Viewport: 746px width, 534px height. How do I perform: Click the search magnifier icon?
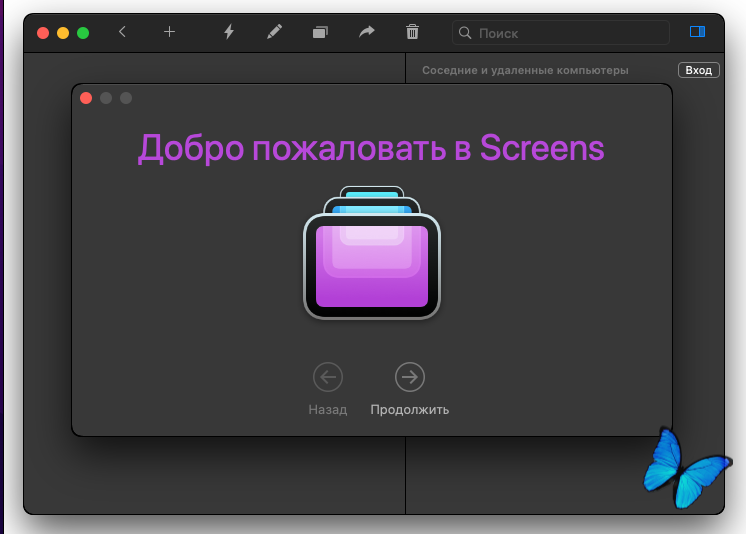pos(465,33)
